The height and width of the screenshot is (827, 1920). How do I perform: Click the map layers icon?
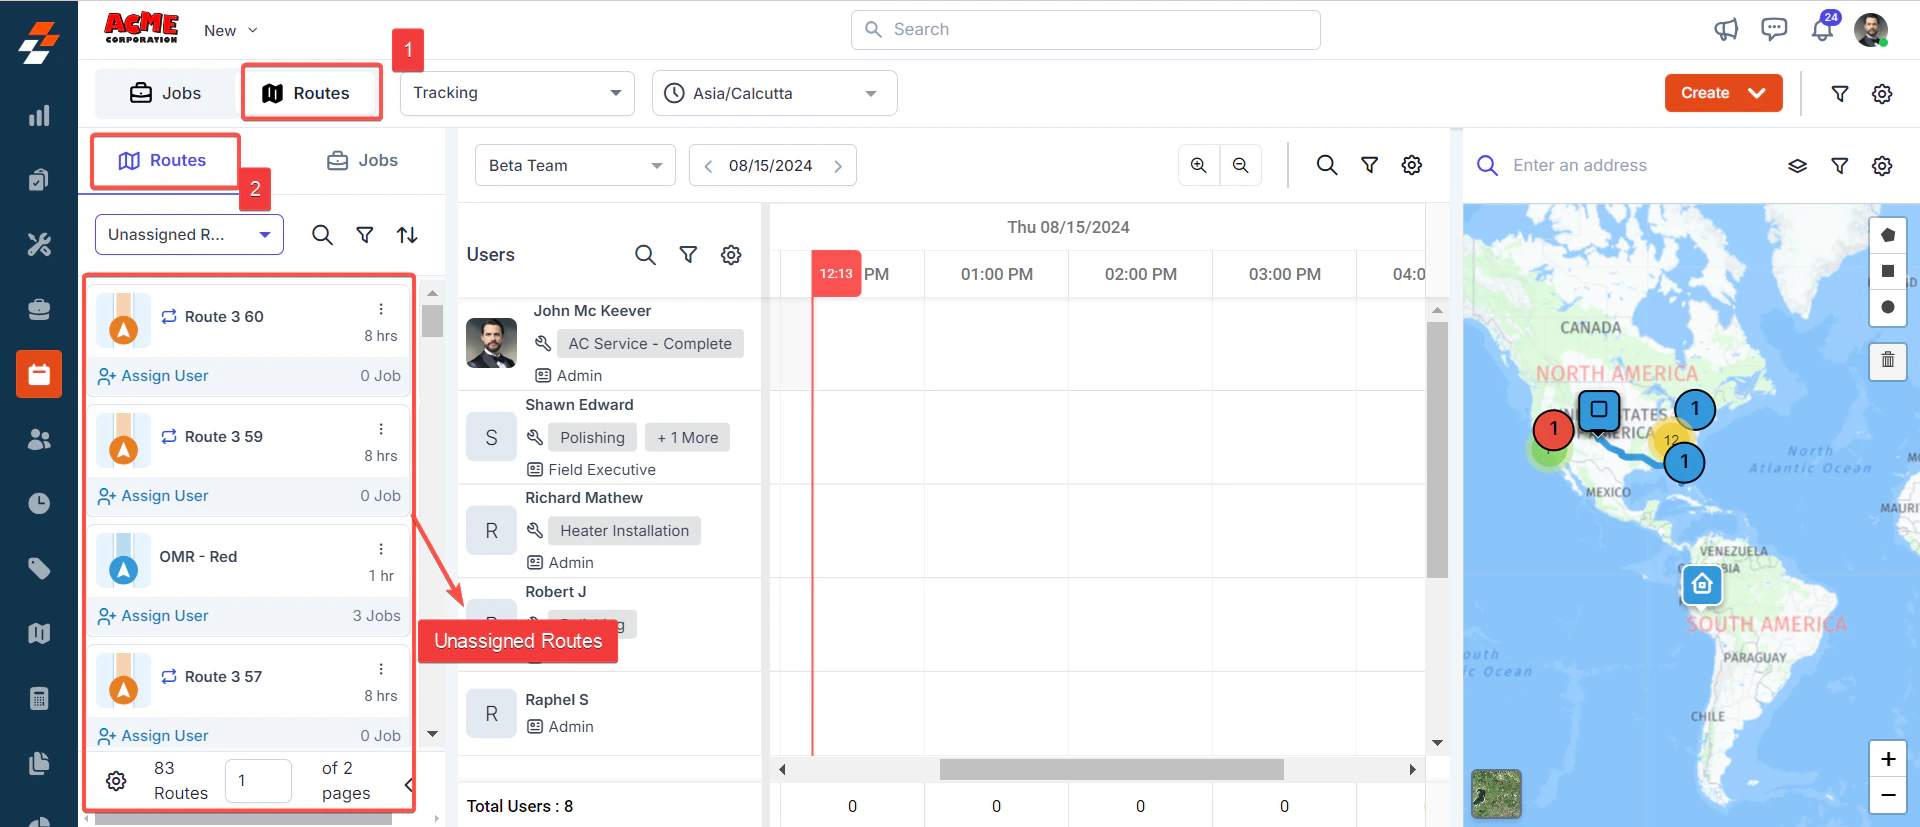[1797, 166]
